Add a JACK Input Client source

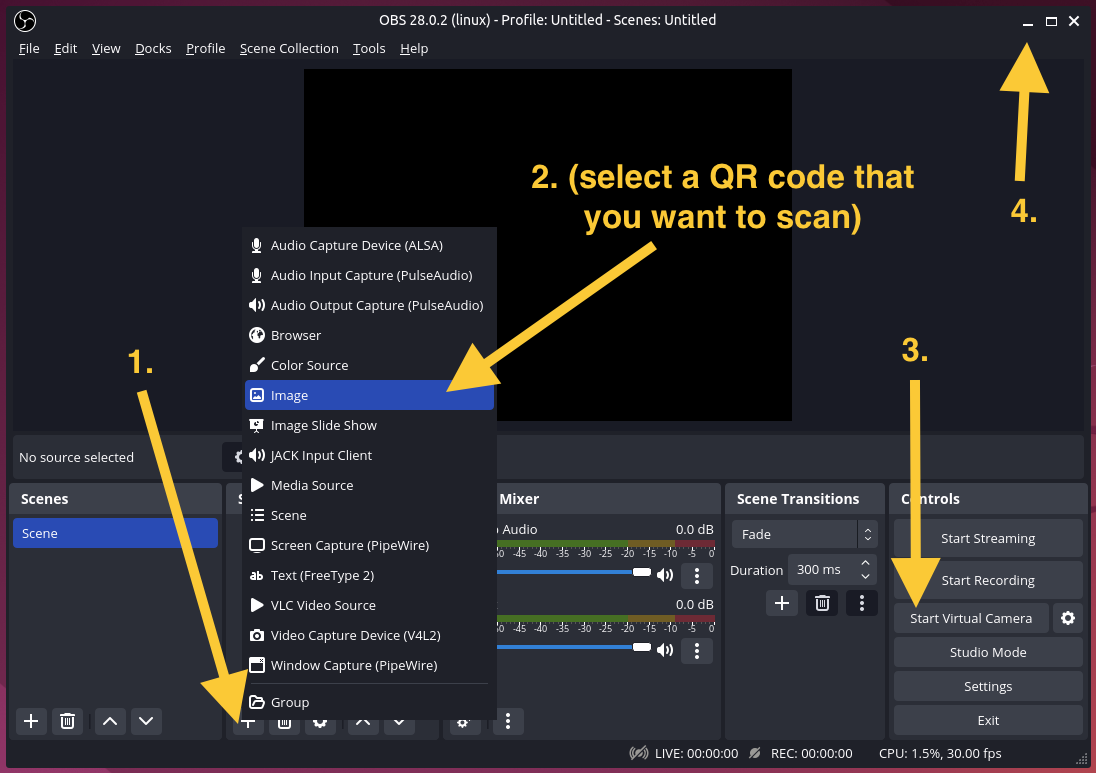369,456
